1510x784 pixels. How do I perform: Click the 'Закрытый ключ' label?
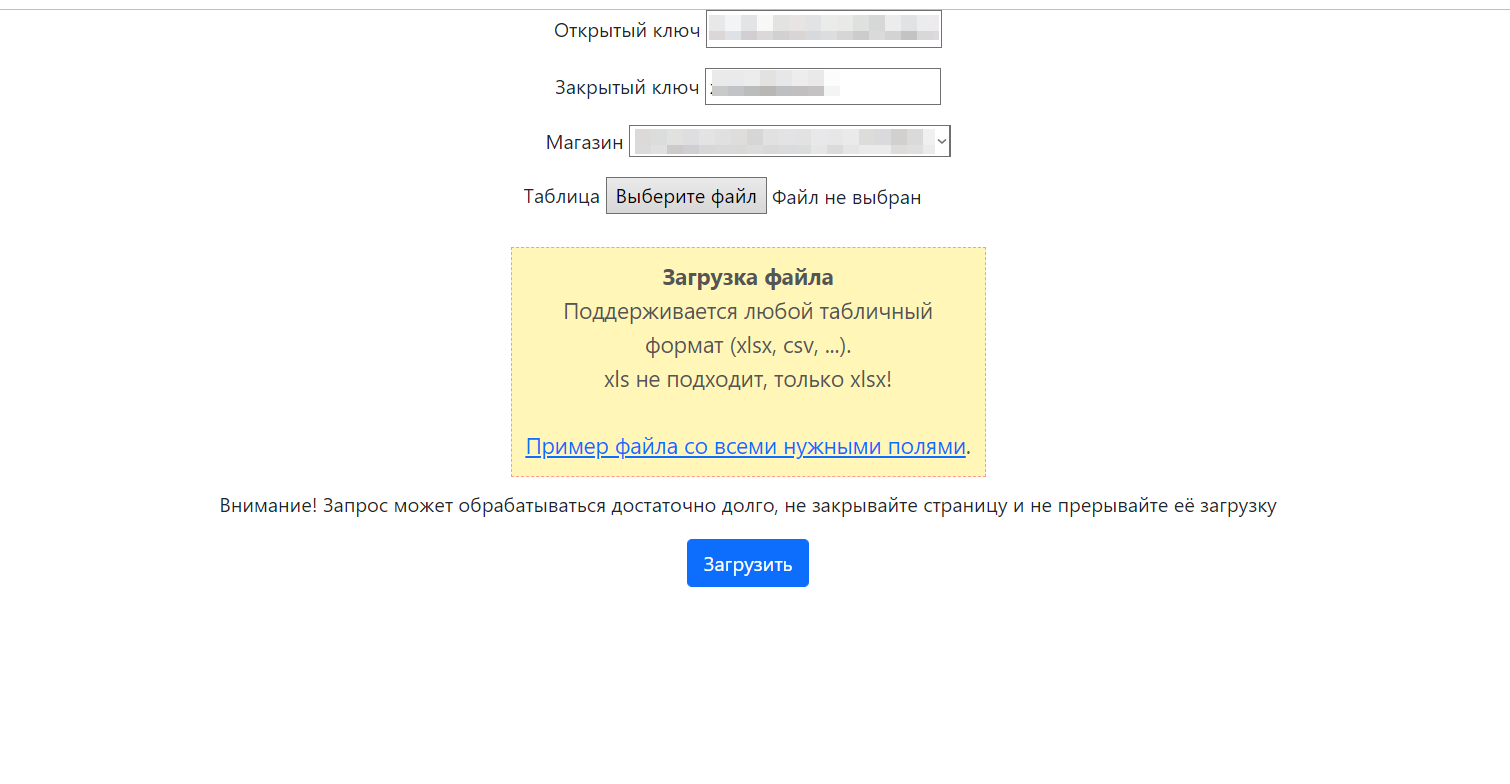point(627,87)
